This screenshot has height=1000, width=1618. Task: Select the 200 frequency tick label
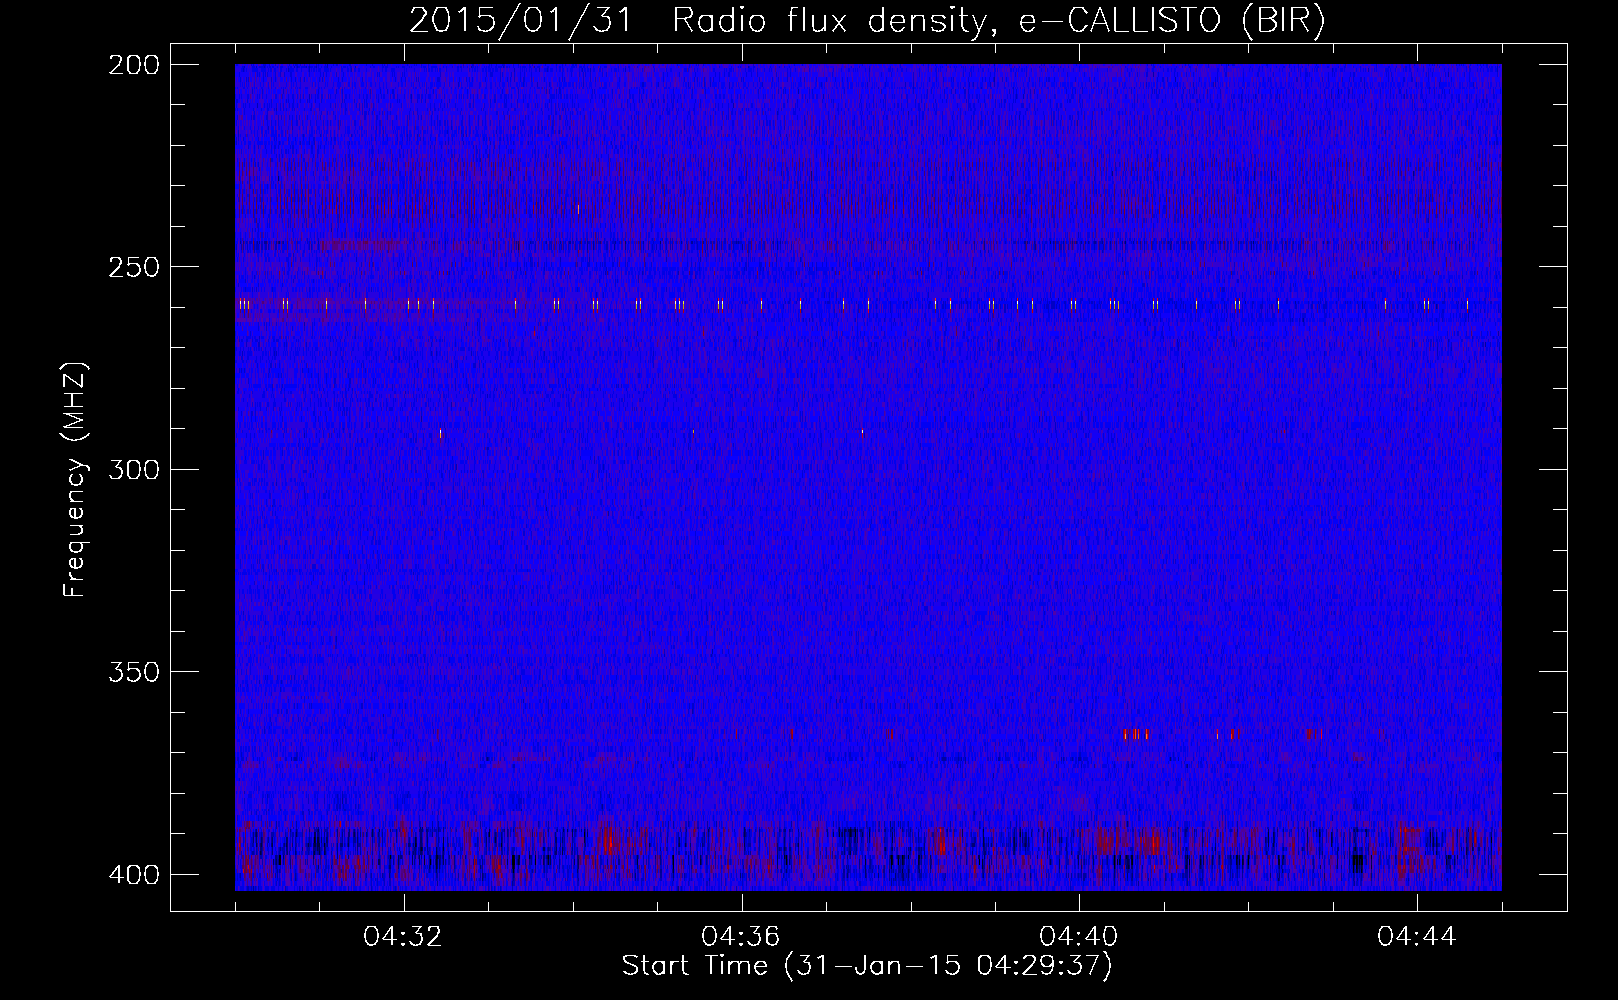click(133, 65)
